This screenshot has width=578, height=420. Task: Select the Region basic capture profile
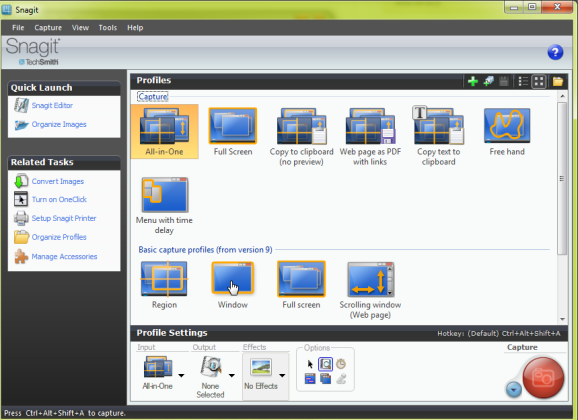[x=164, y=285]
